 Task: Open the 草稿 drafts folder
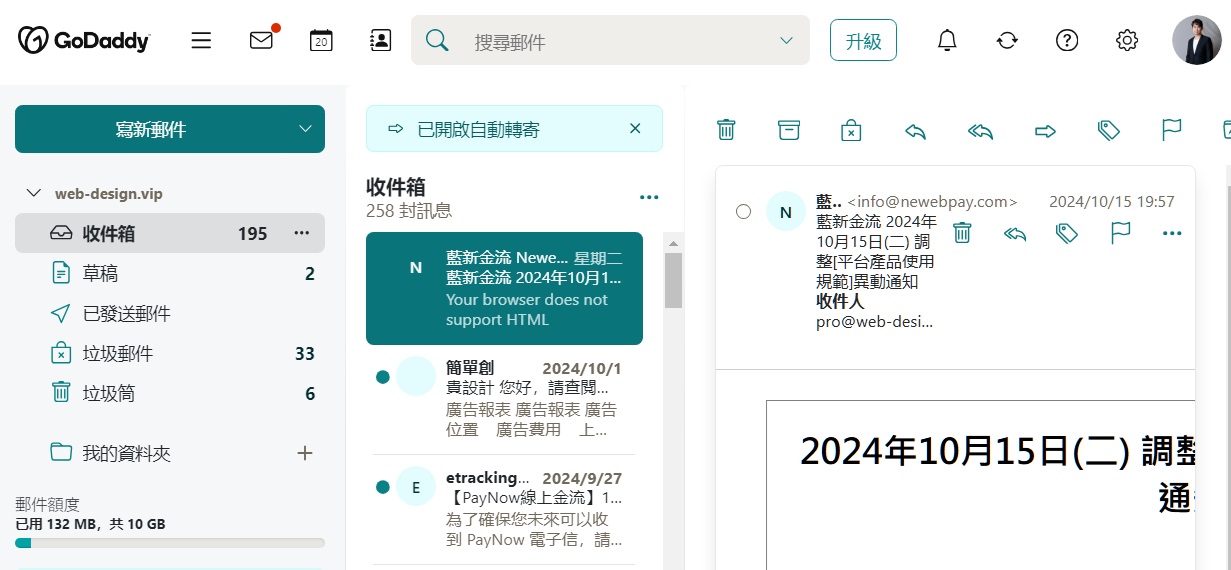(x=170, y=273)
